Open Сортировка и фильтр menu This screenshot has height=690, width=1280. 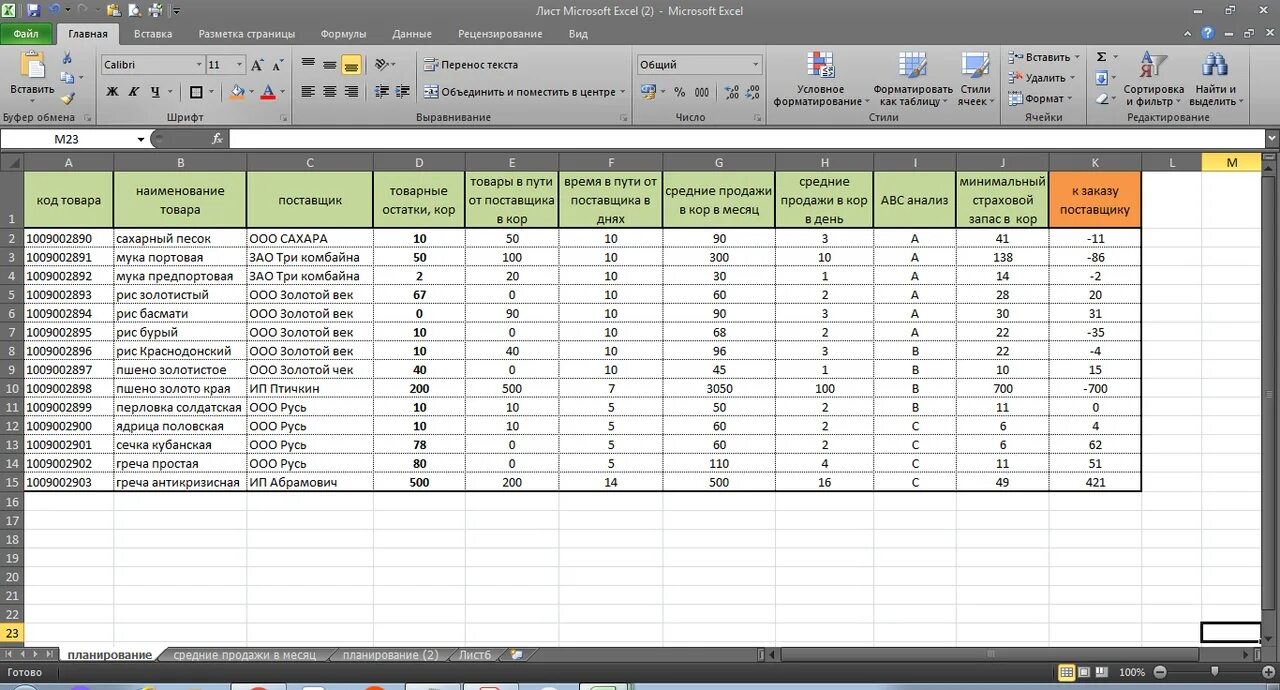tap(1154, 80)
